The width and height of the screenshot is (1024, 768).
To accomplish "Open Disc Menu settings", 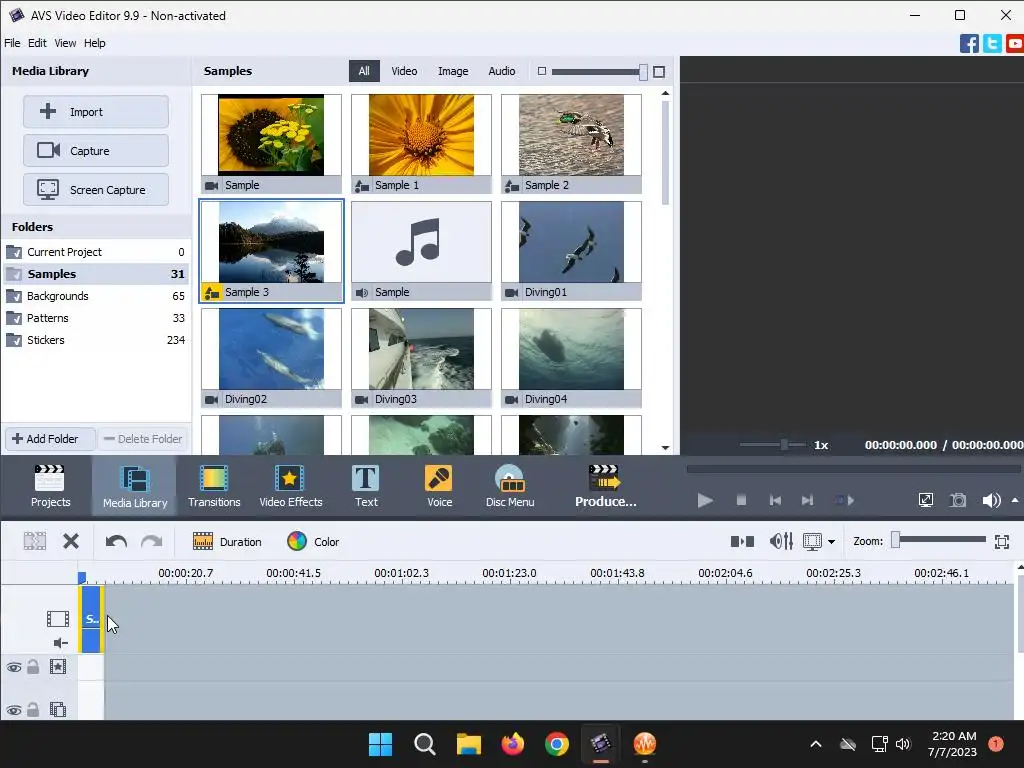I will (x=510, y=486).
